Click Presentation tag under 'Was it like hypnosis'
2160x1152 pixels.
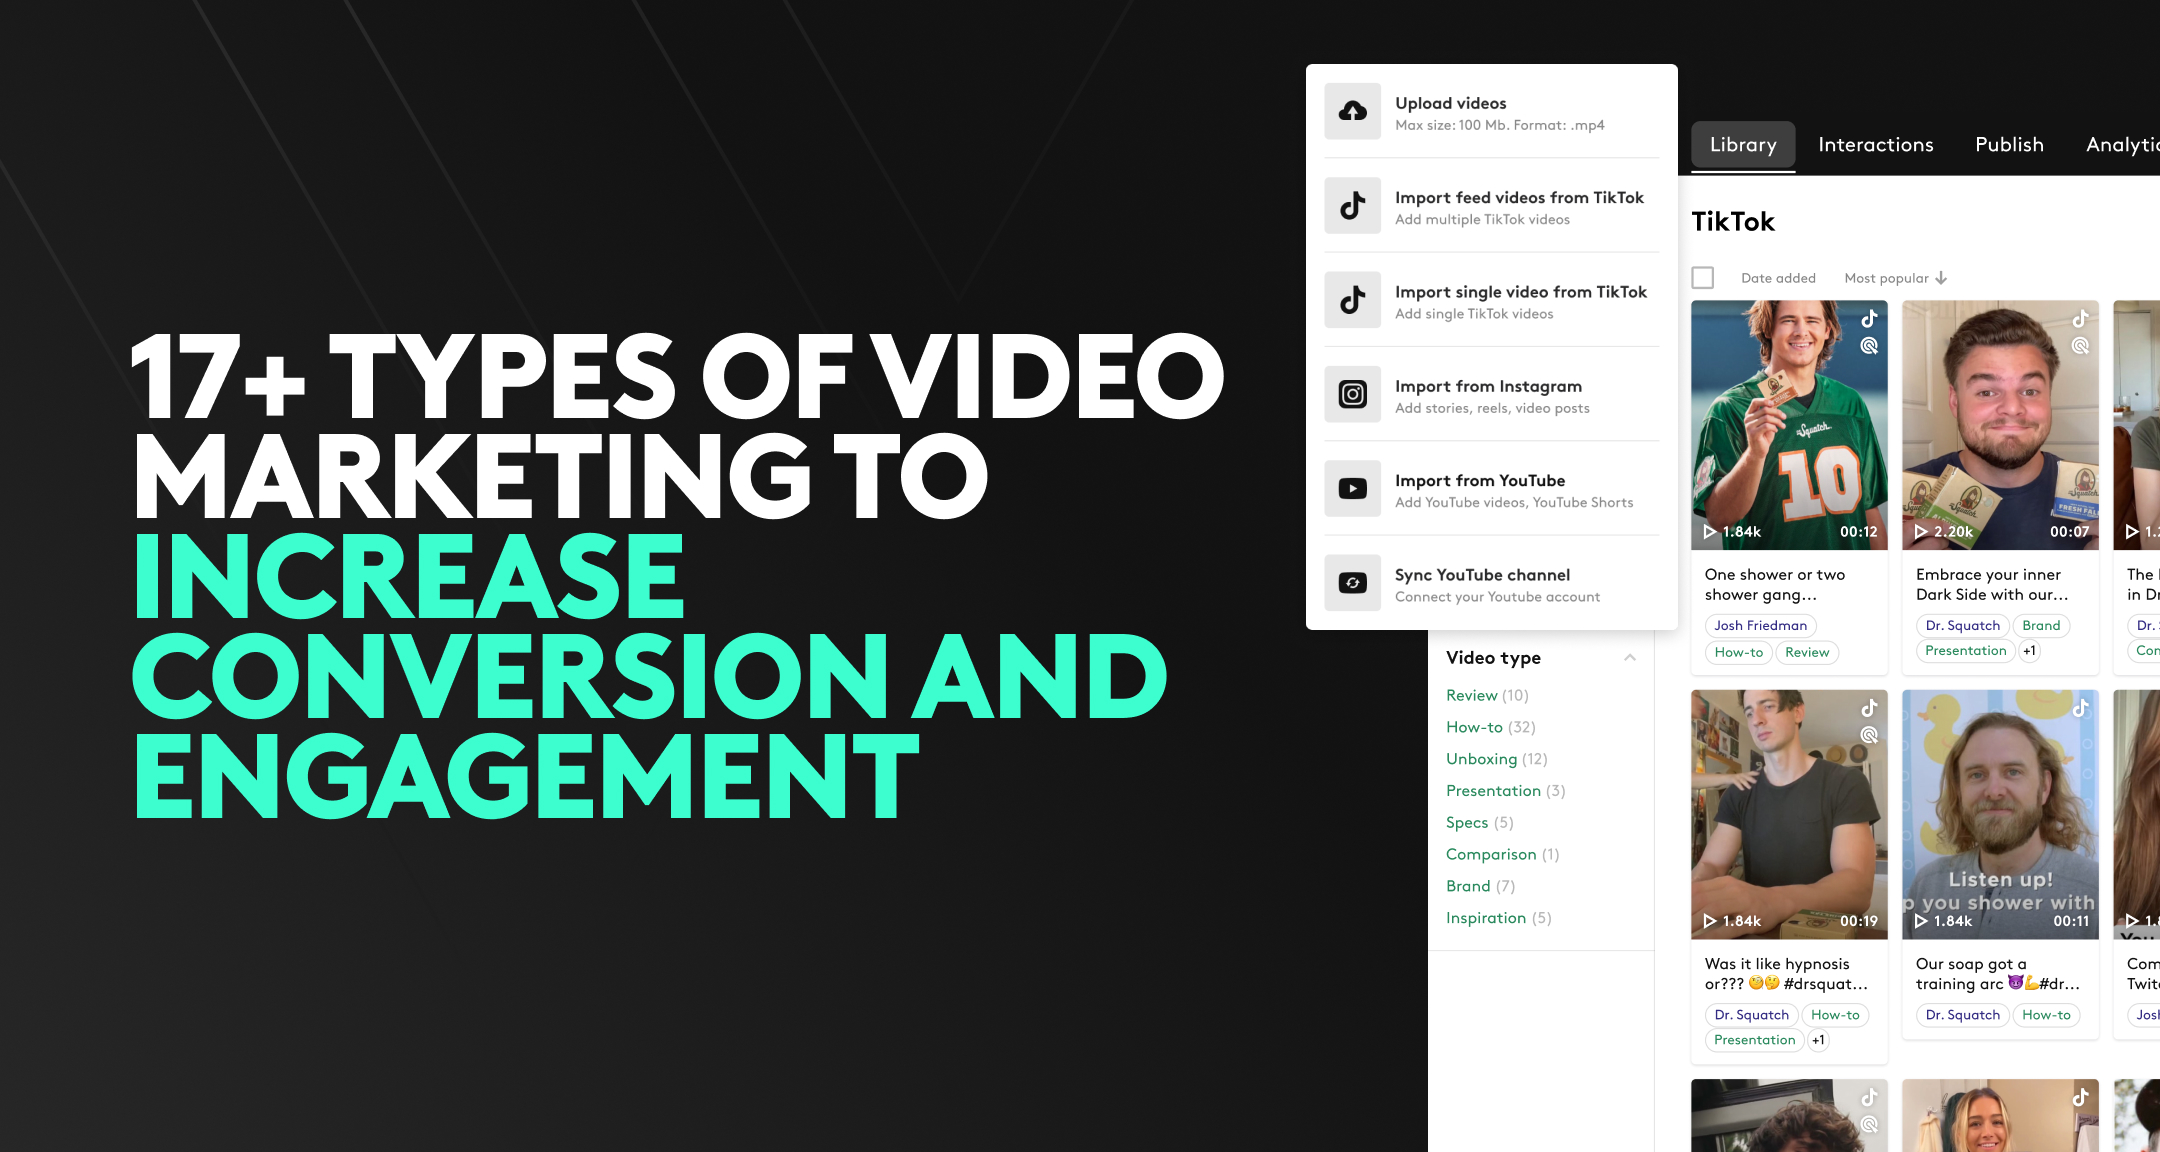pos(1754,1040)
